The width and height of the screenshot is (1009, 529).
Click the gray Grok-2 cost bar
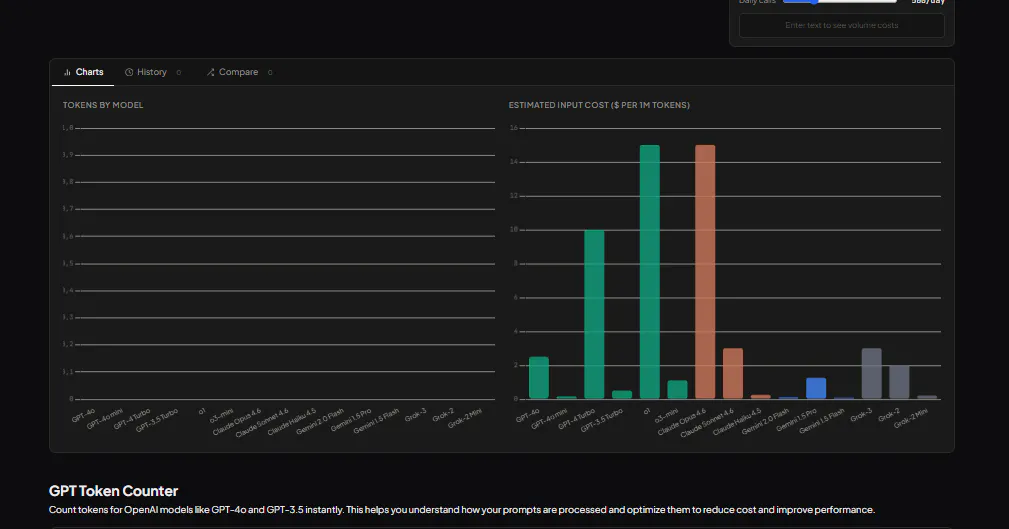(x=899, y=382)
